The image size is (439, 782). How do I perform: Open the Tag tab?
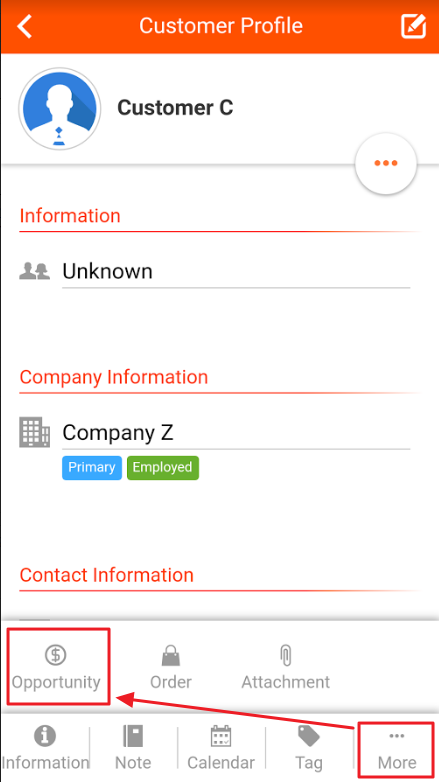(x=309, y=747)
